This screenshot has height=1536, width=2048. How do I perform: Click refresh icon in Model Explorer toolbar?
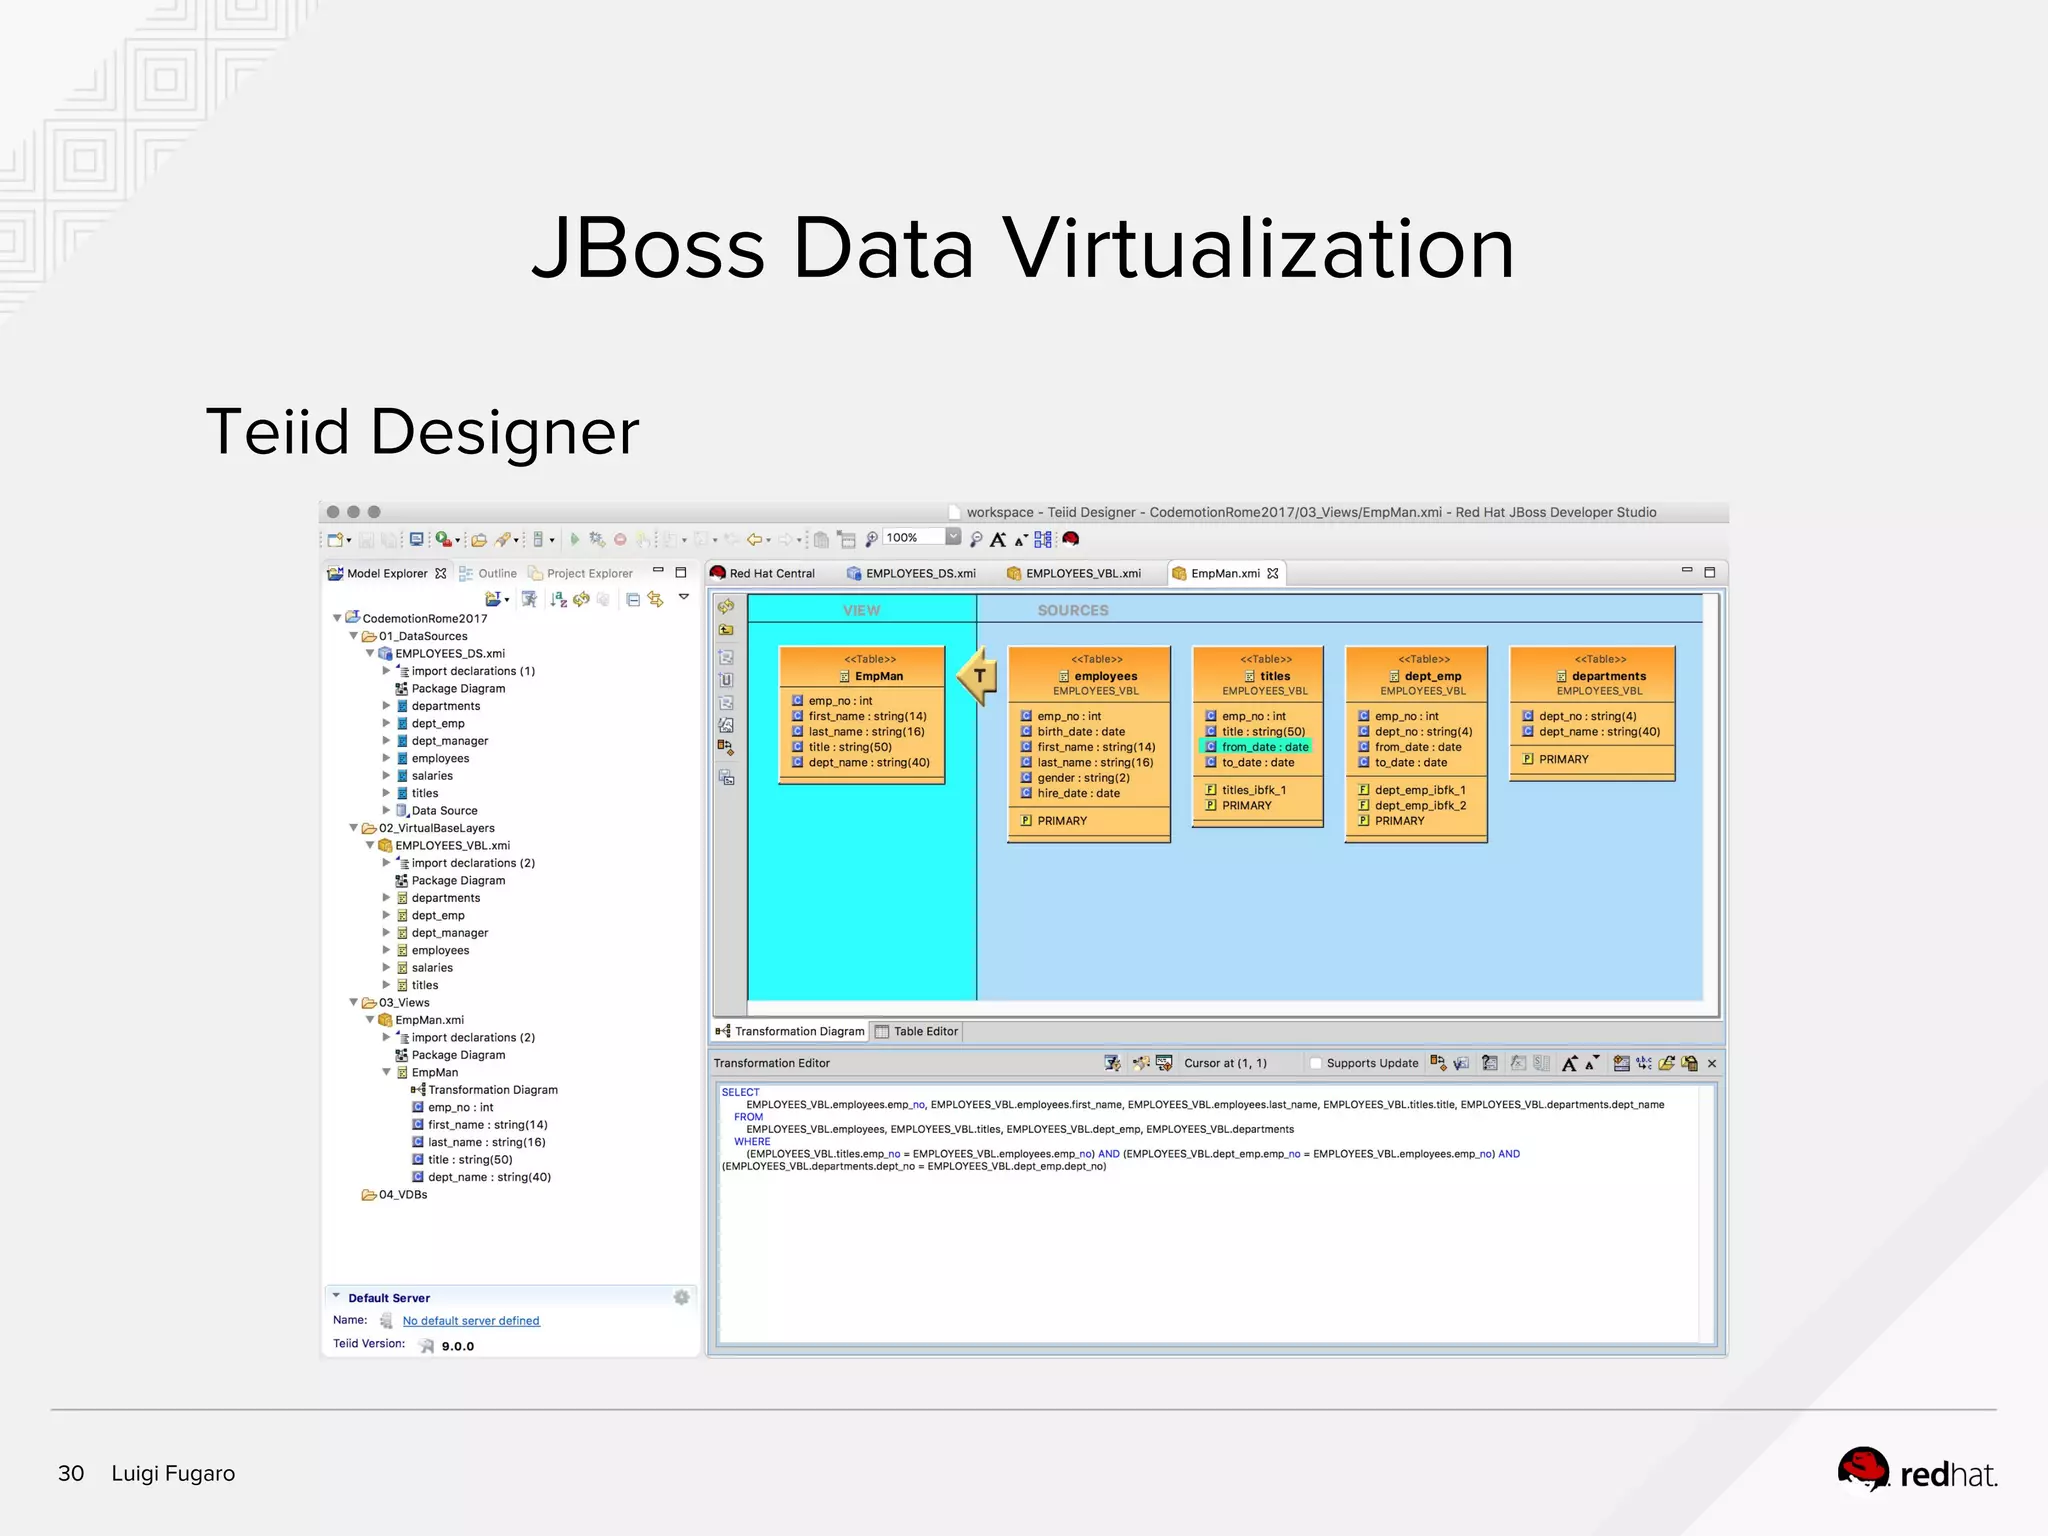(581, 599)
